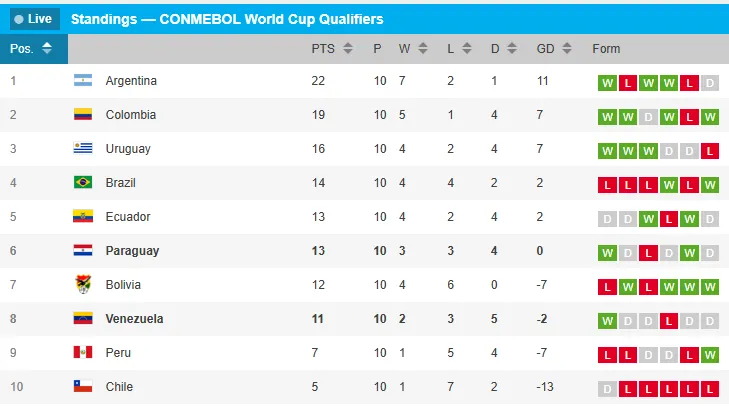Click the Venezuela flag icon

[83, 319]
